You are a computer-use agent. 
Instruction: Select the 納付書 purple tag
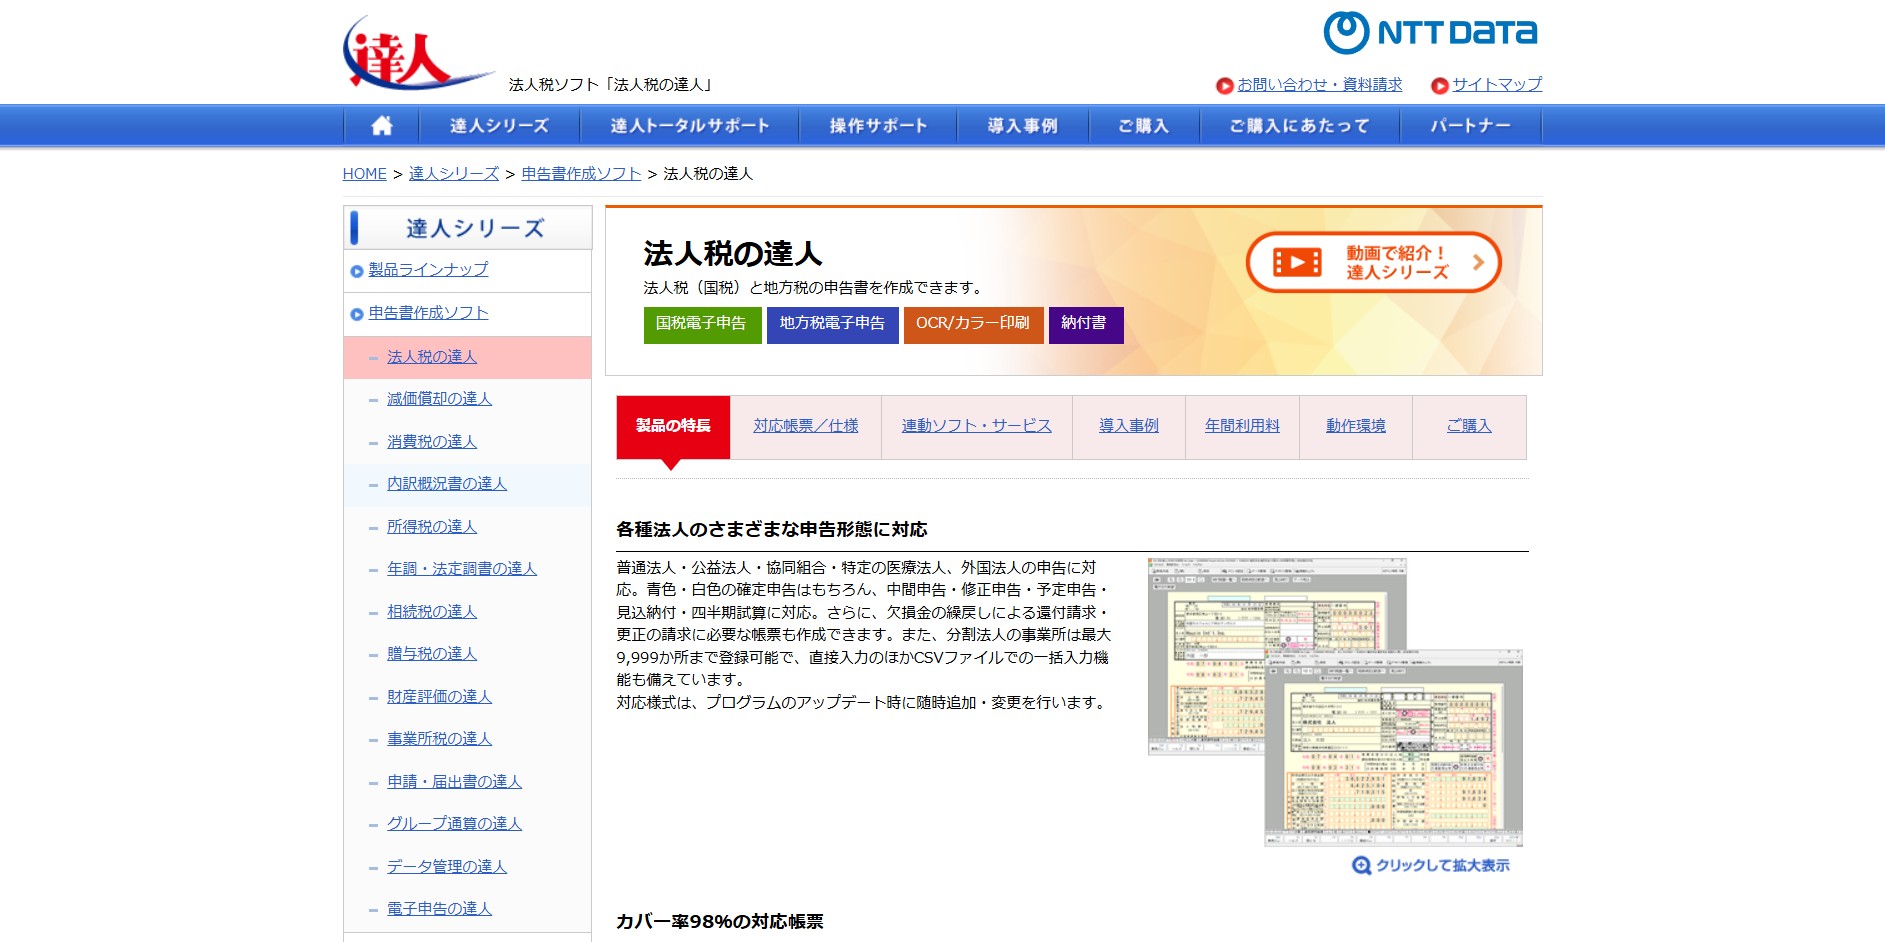click(1086, 324)
